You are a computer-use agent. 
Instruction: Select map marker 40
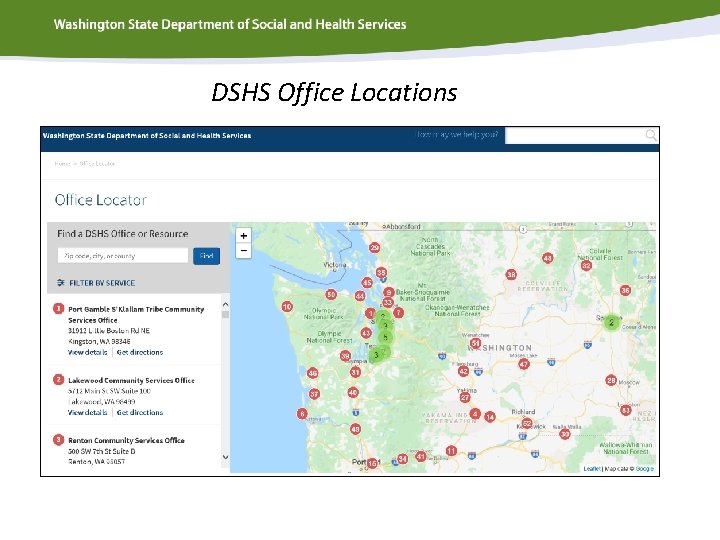353,392
